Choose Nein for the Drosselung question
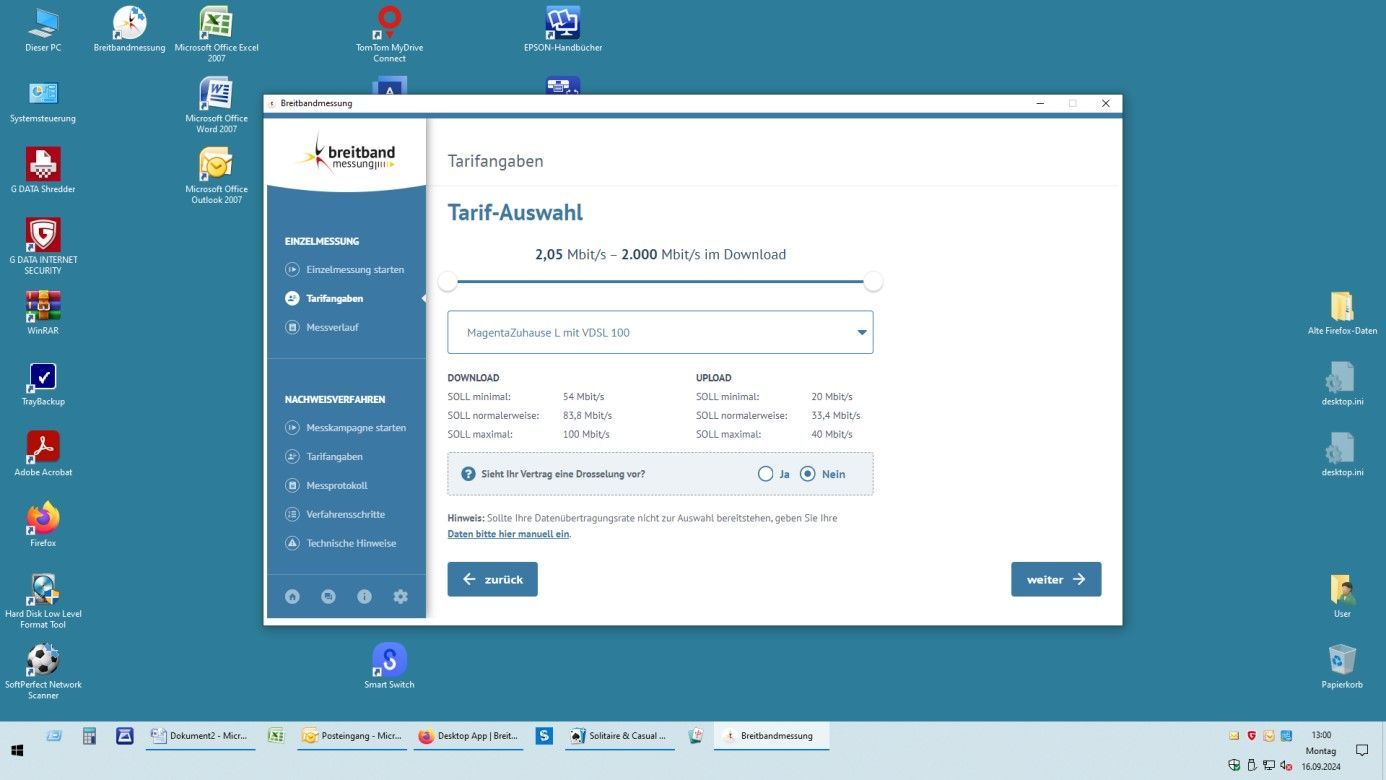Image resolution: width=1386 pixels, height=780 pixels. tap(808, 474)
